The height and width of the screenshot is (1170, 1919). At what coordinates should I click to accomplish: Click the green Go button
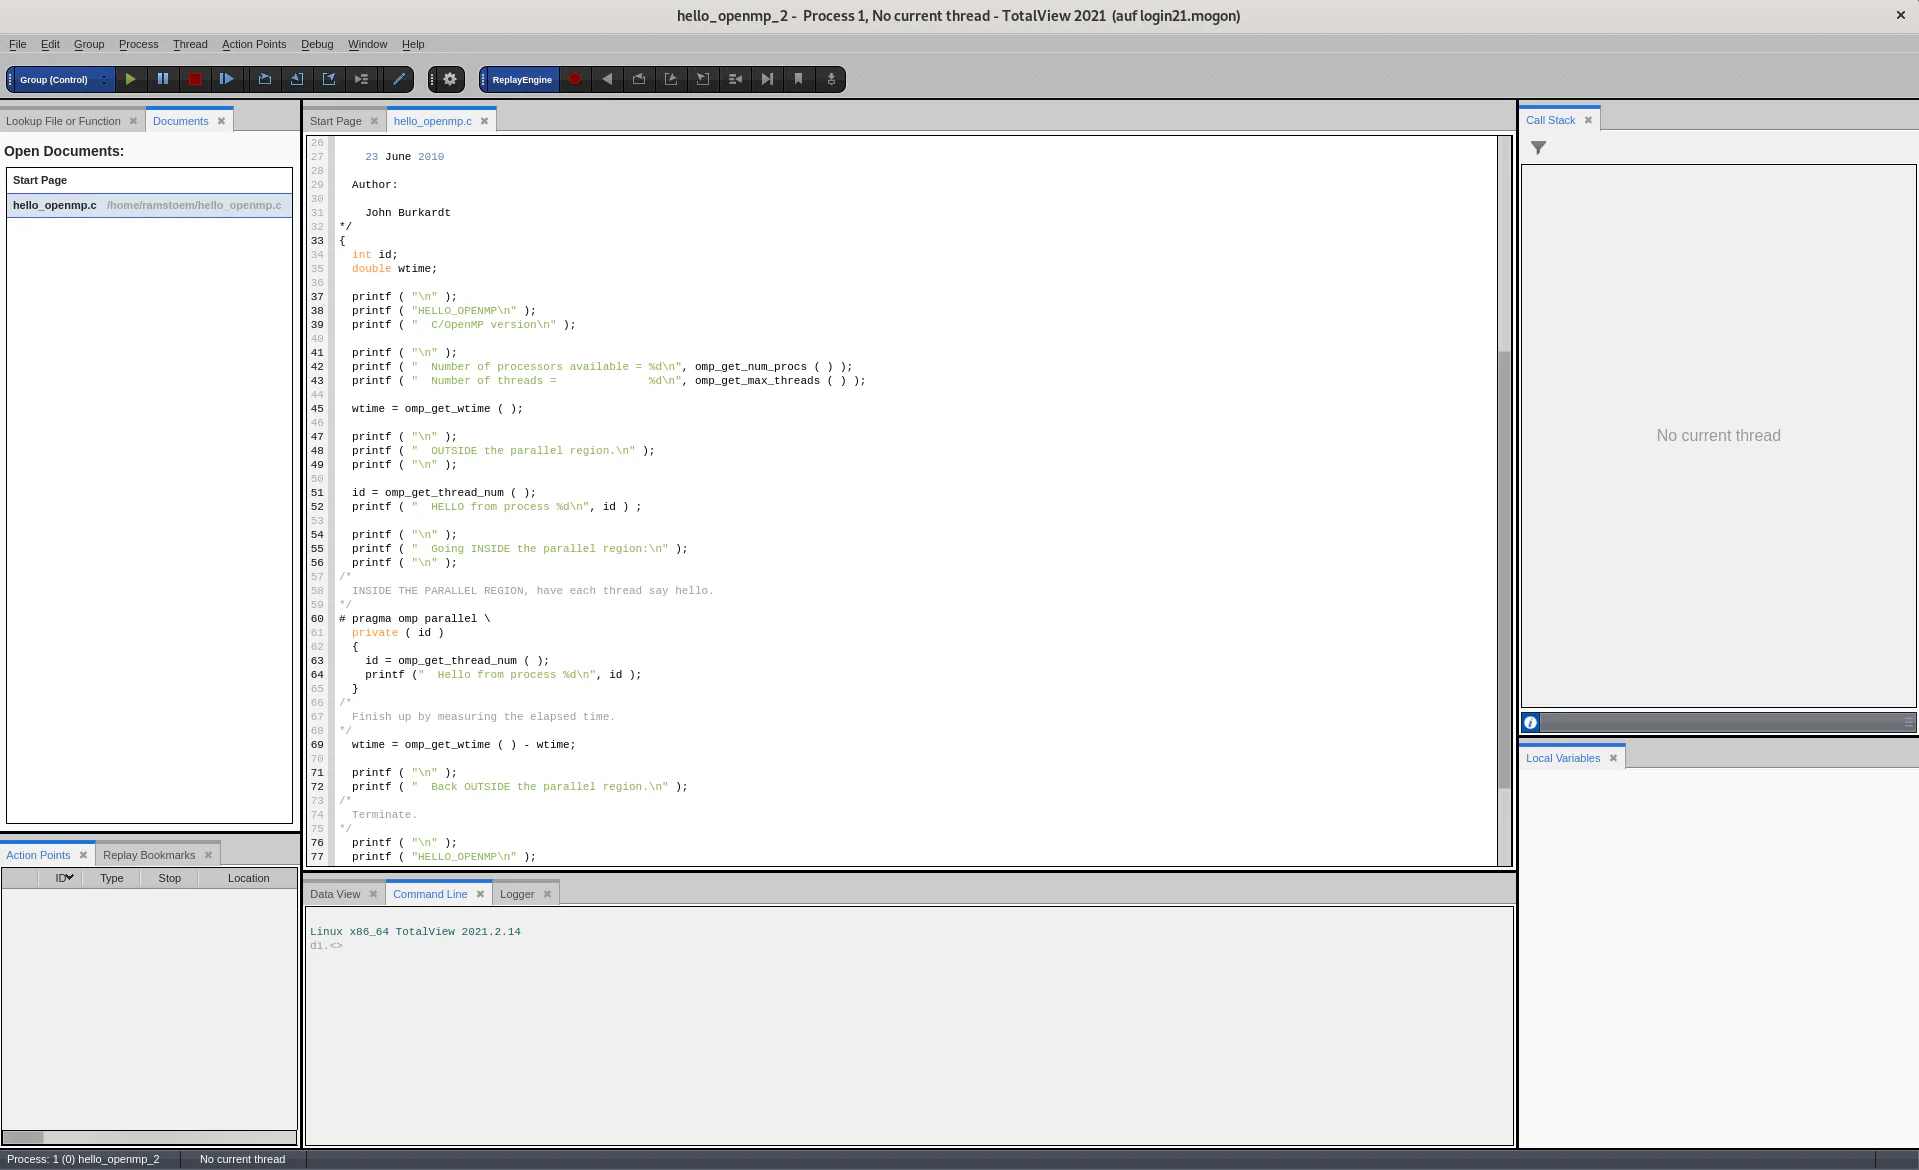(x=130, y=79)
